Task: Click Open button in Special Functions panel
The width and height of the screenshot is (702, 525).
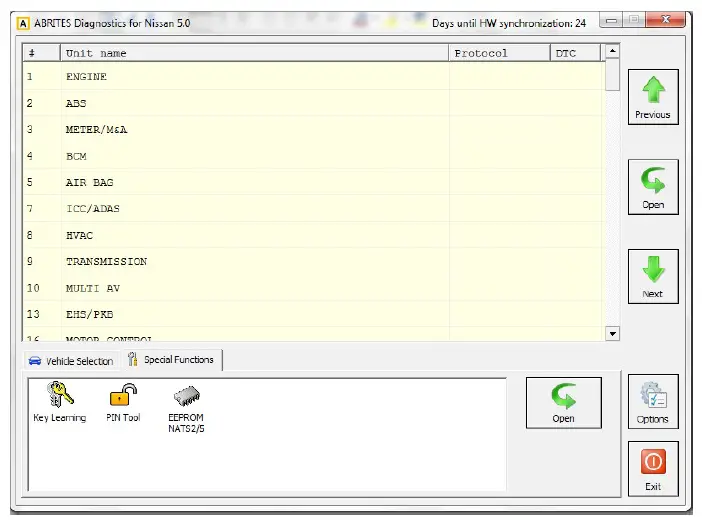Action: pos(564,403)
